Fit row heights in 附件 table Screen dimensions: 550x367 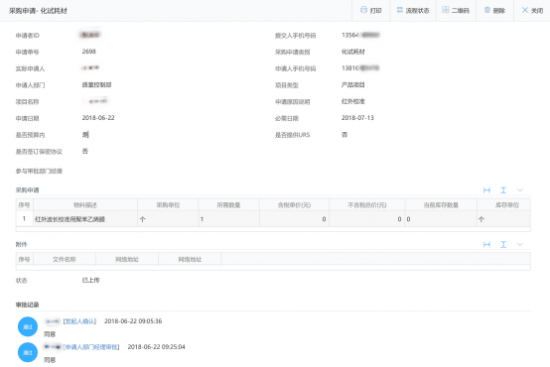503,245
